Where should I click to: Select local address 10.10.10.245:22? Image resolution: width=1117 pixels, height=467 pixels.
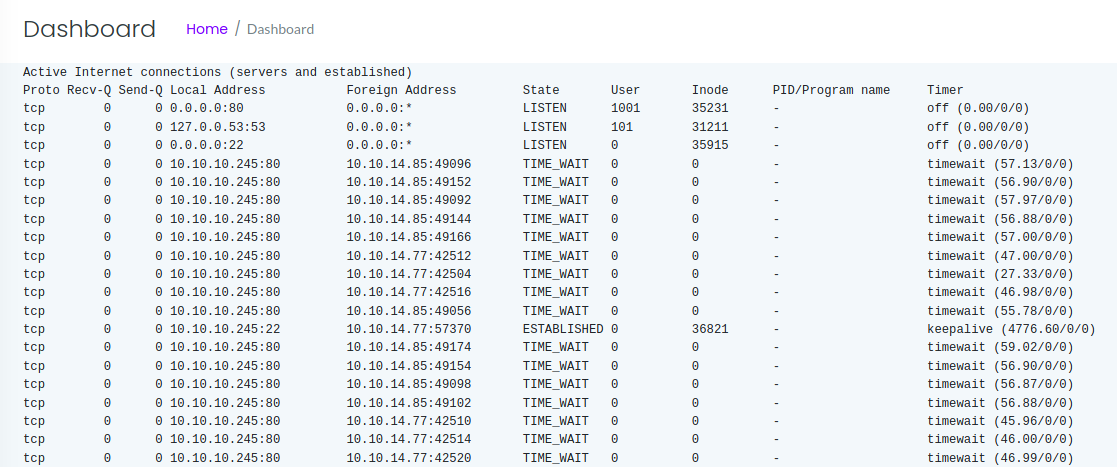225,329
